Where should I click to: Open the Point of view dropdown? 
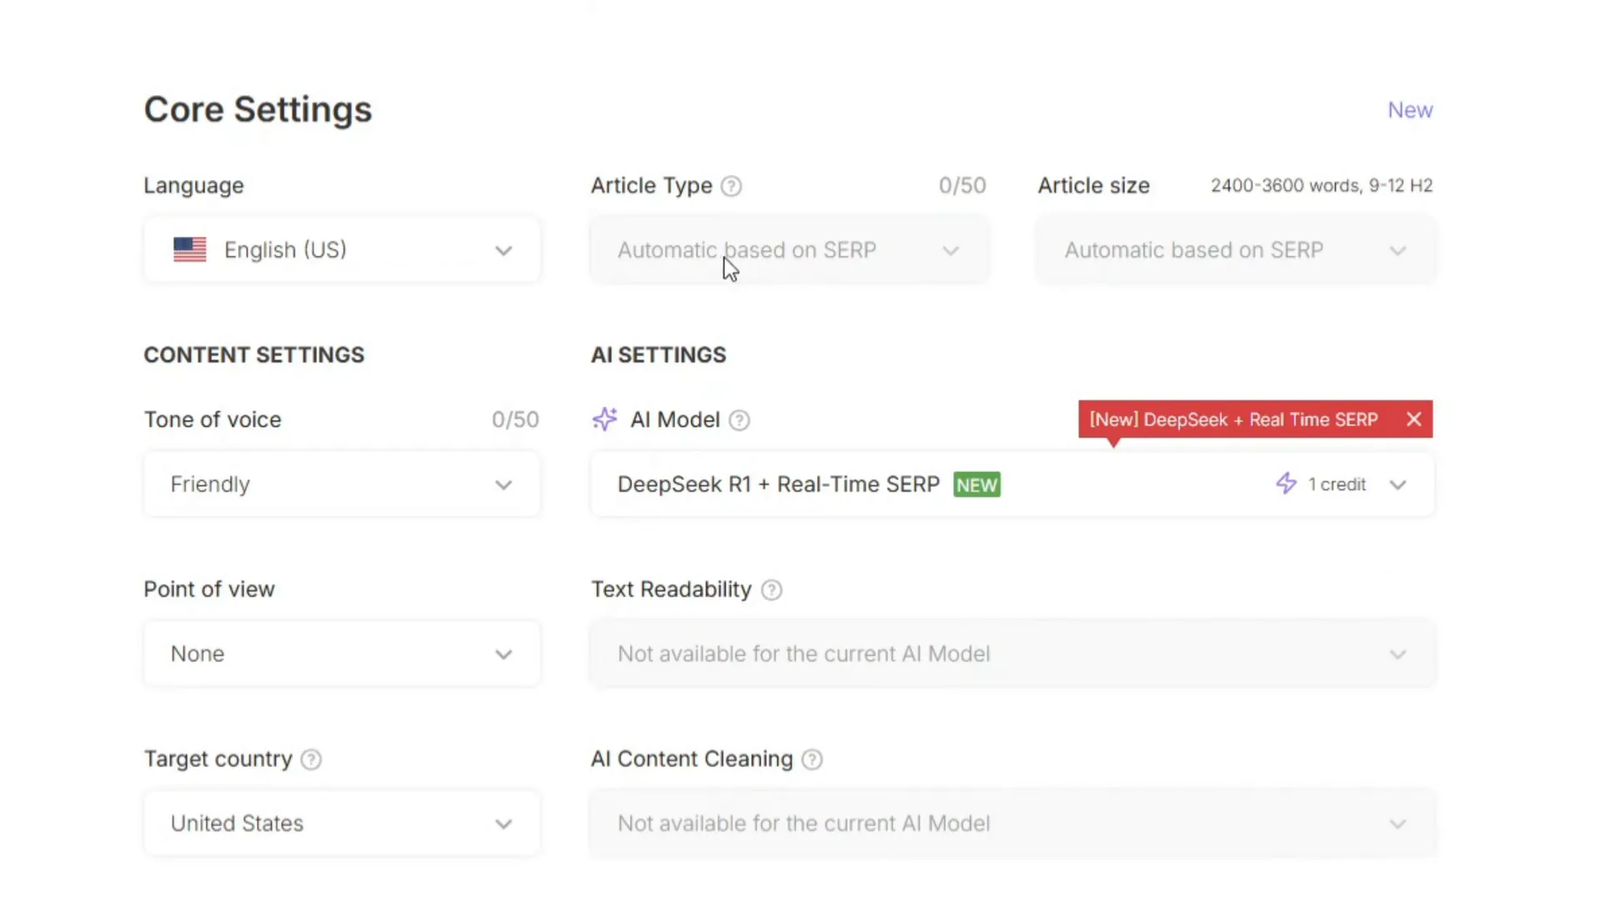(x=342, y=654)
